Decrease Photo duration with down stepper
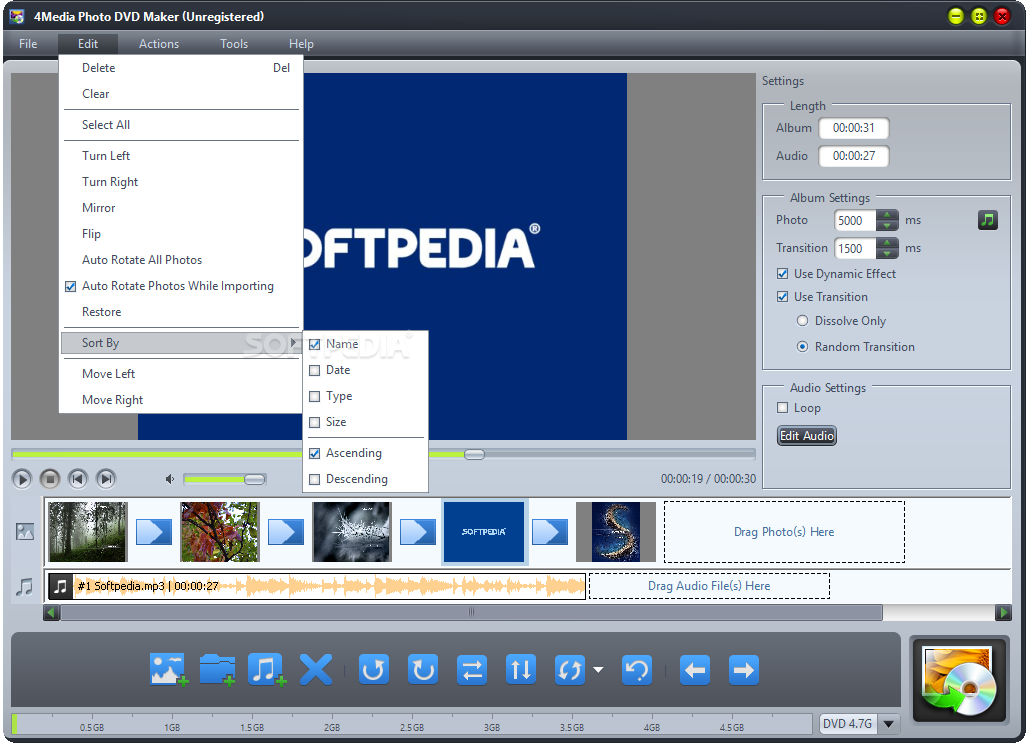The image size is (1026, 743). [x=887, y=226]
